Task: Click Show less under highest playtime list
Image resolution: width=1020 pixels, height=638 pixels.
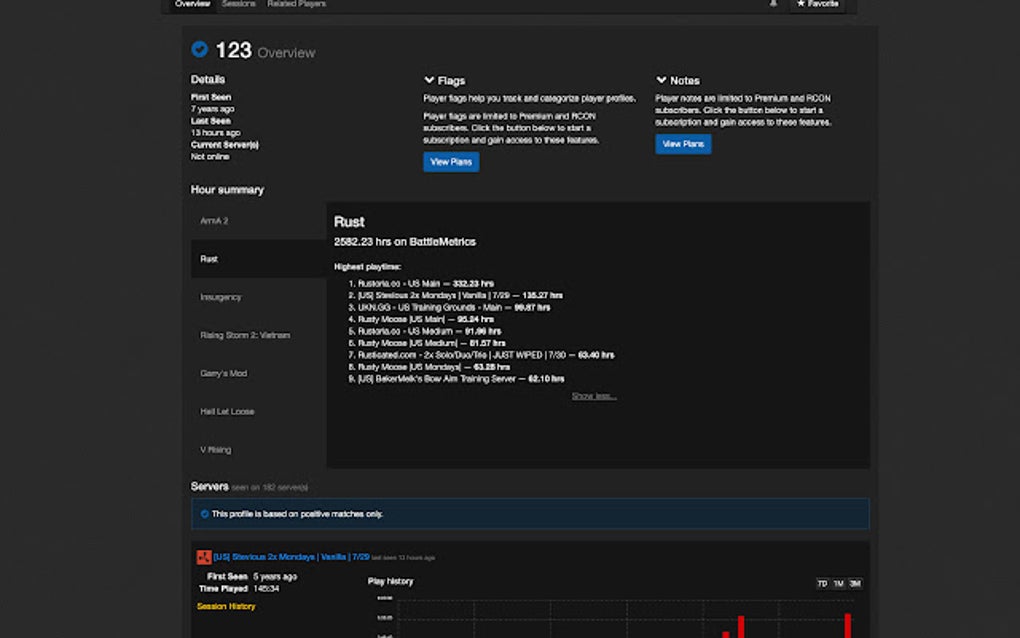Action: [x=593, y=395]
